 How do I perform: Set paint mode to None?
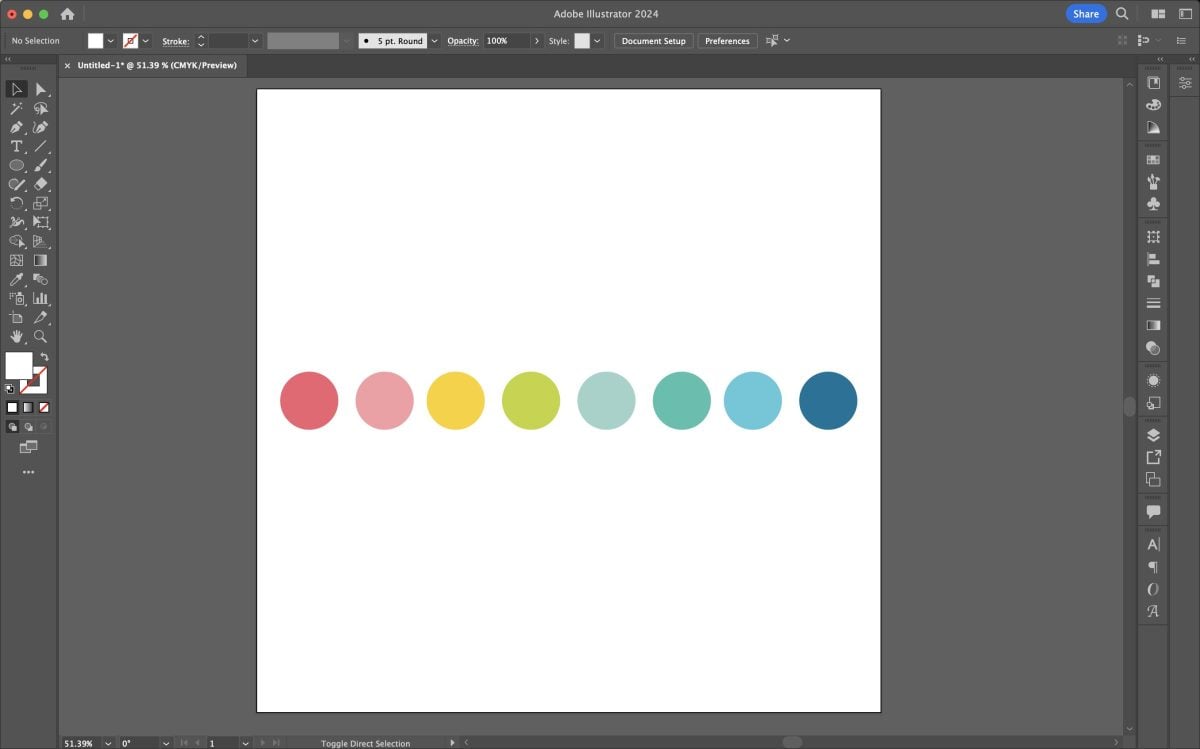(x=44, y=407)
